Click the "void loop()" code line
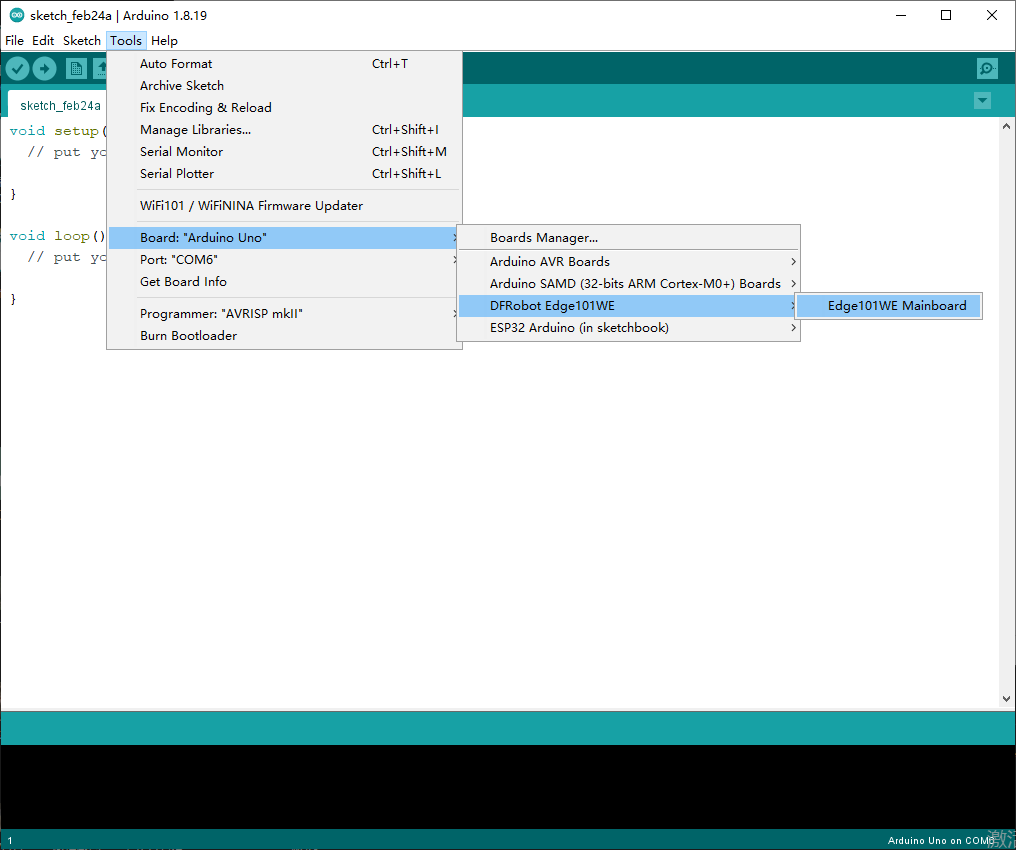Viewport: 1016px width, 850px height. (x=58, y=236)
